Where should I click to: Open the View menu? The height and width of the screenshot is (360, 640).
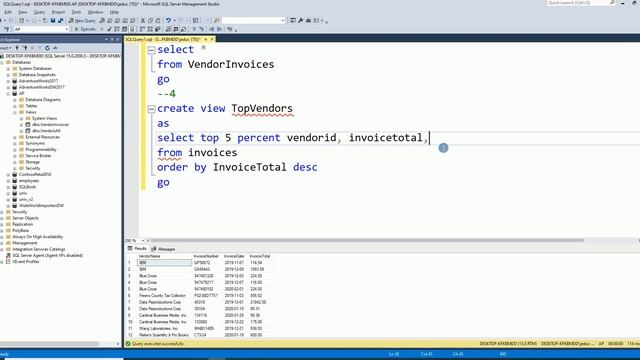(x=22, y=12)
